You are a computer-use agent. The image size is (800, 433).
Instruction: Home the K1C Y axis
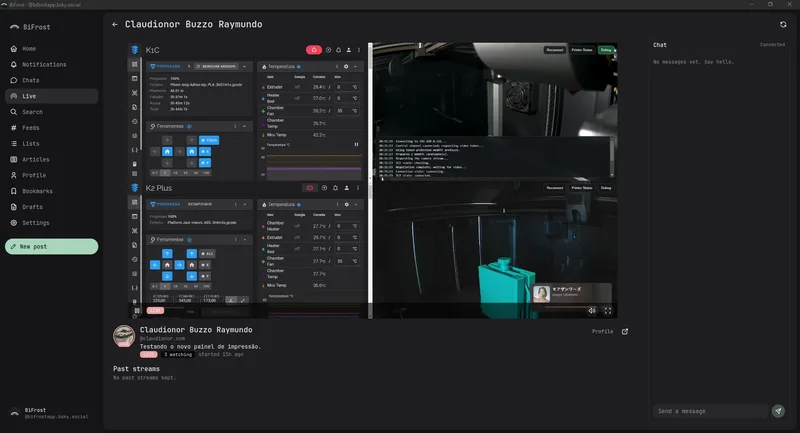pyautogui.click(x=205, y=163)
